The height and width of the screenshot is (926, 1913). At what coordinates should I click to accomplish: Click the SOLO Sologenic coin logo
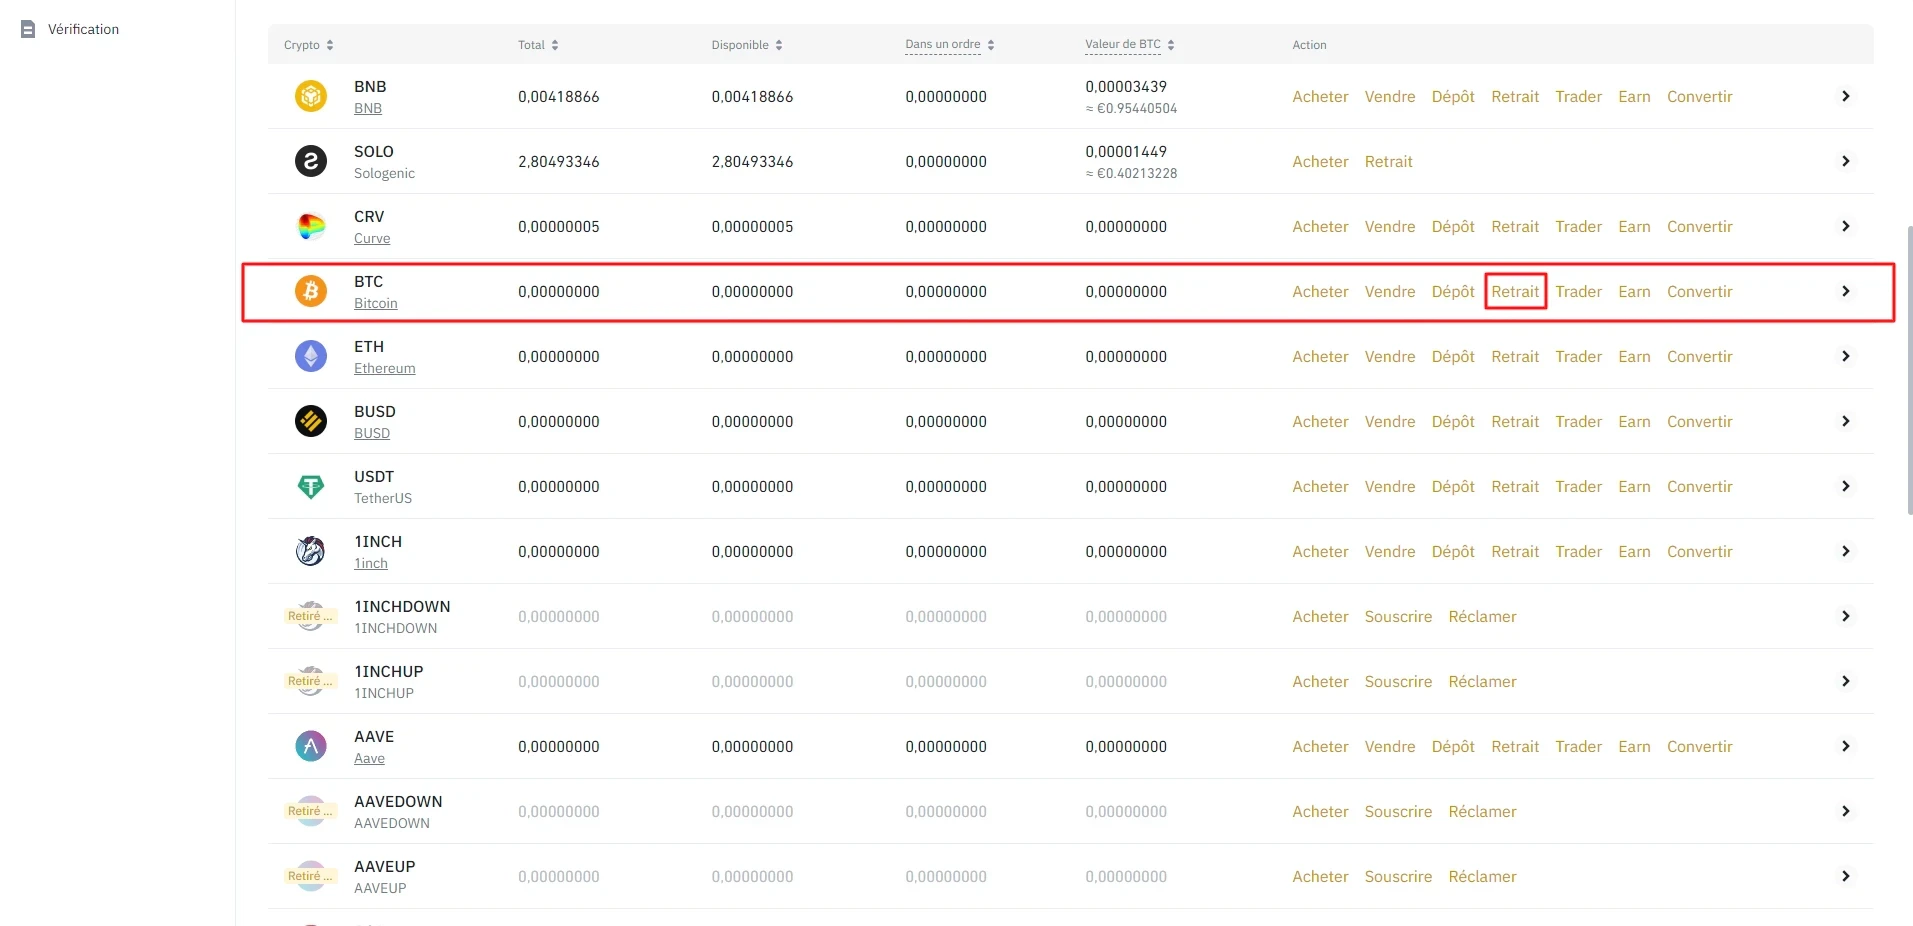(311, 161)
